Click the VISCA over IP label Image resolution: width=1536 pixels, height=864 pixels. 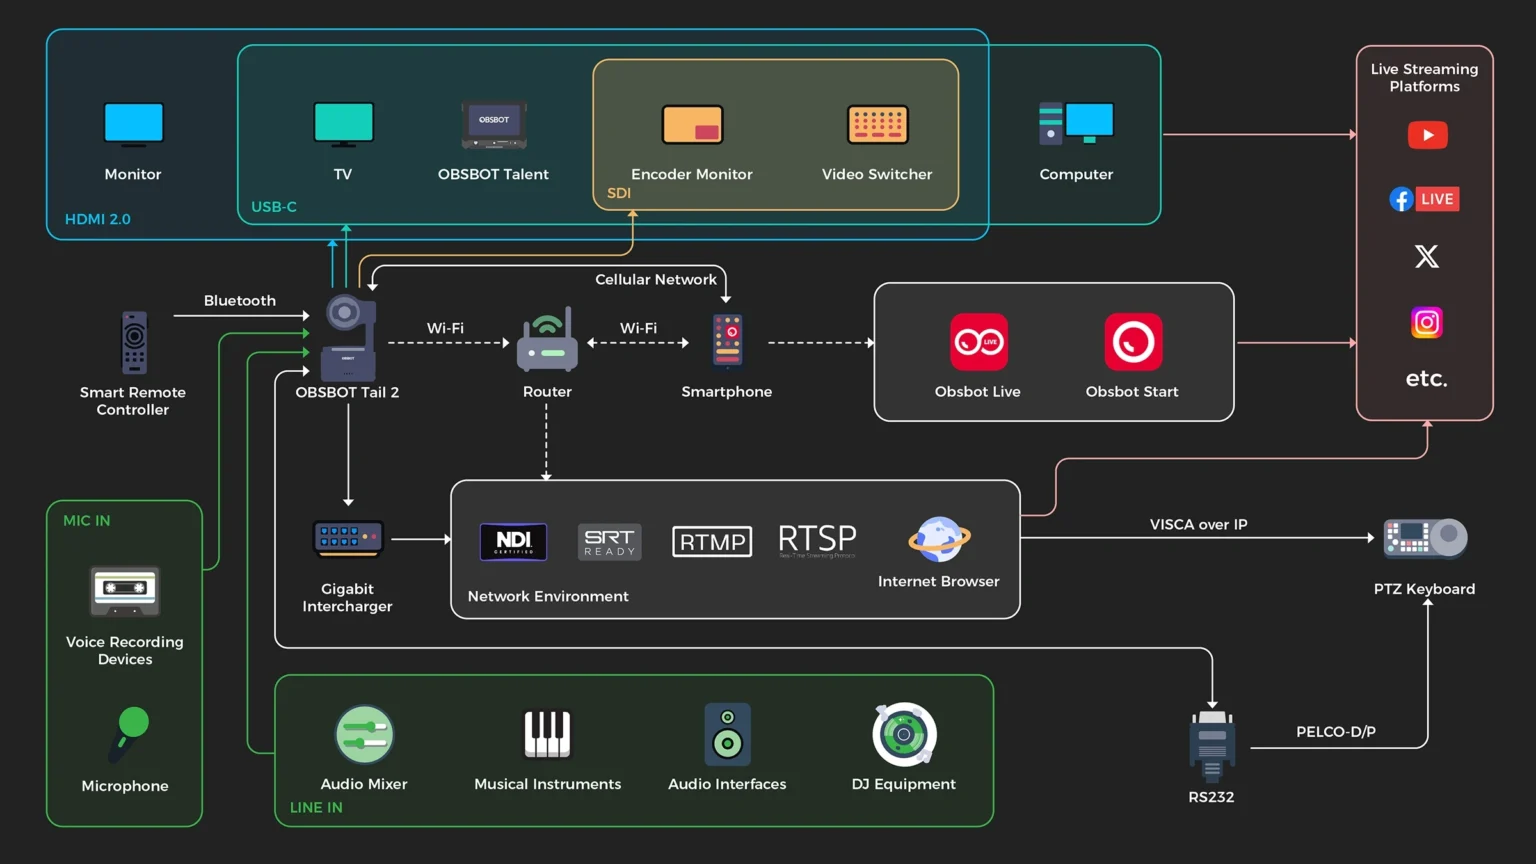(1199, 525)
